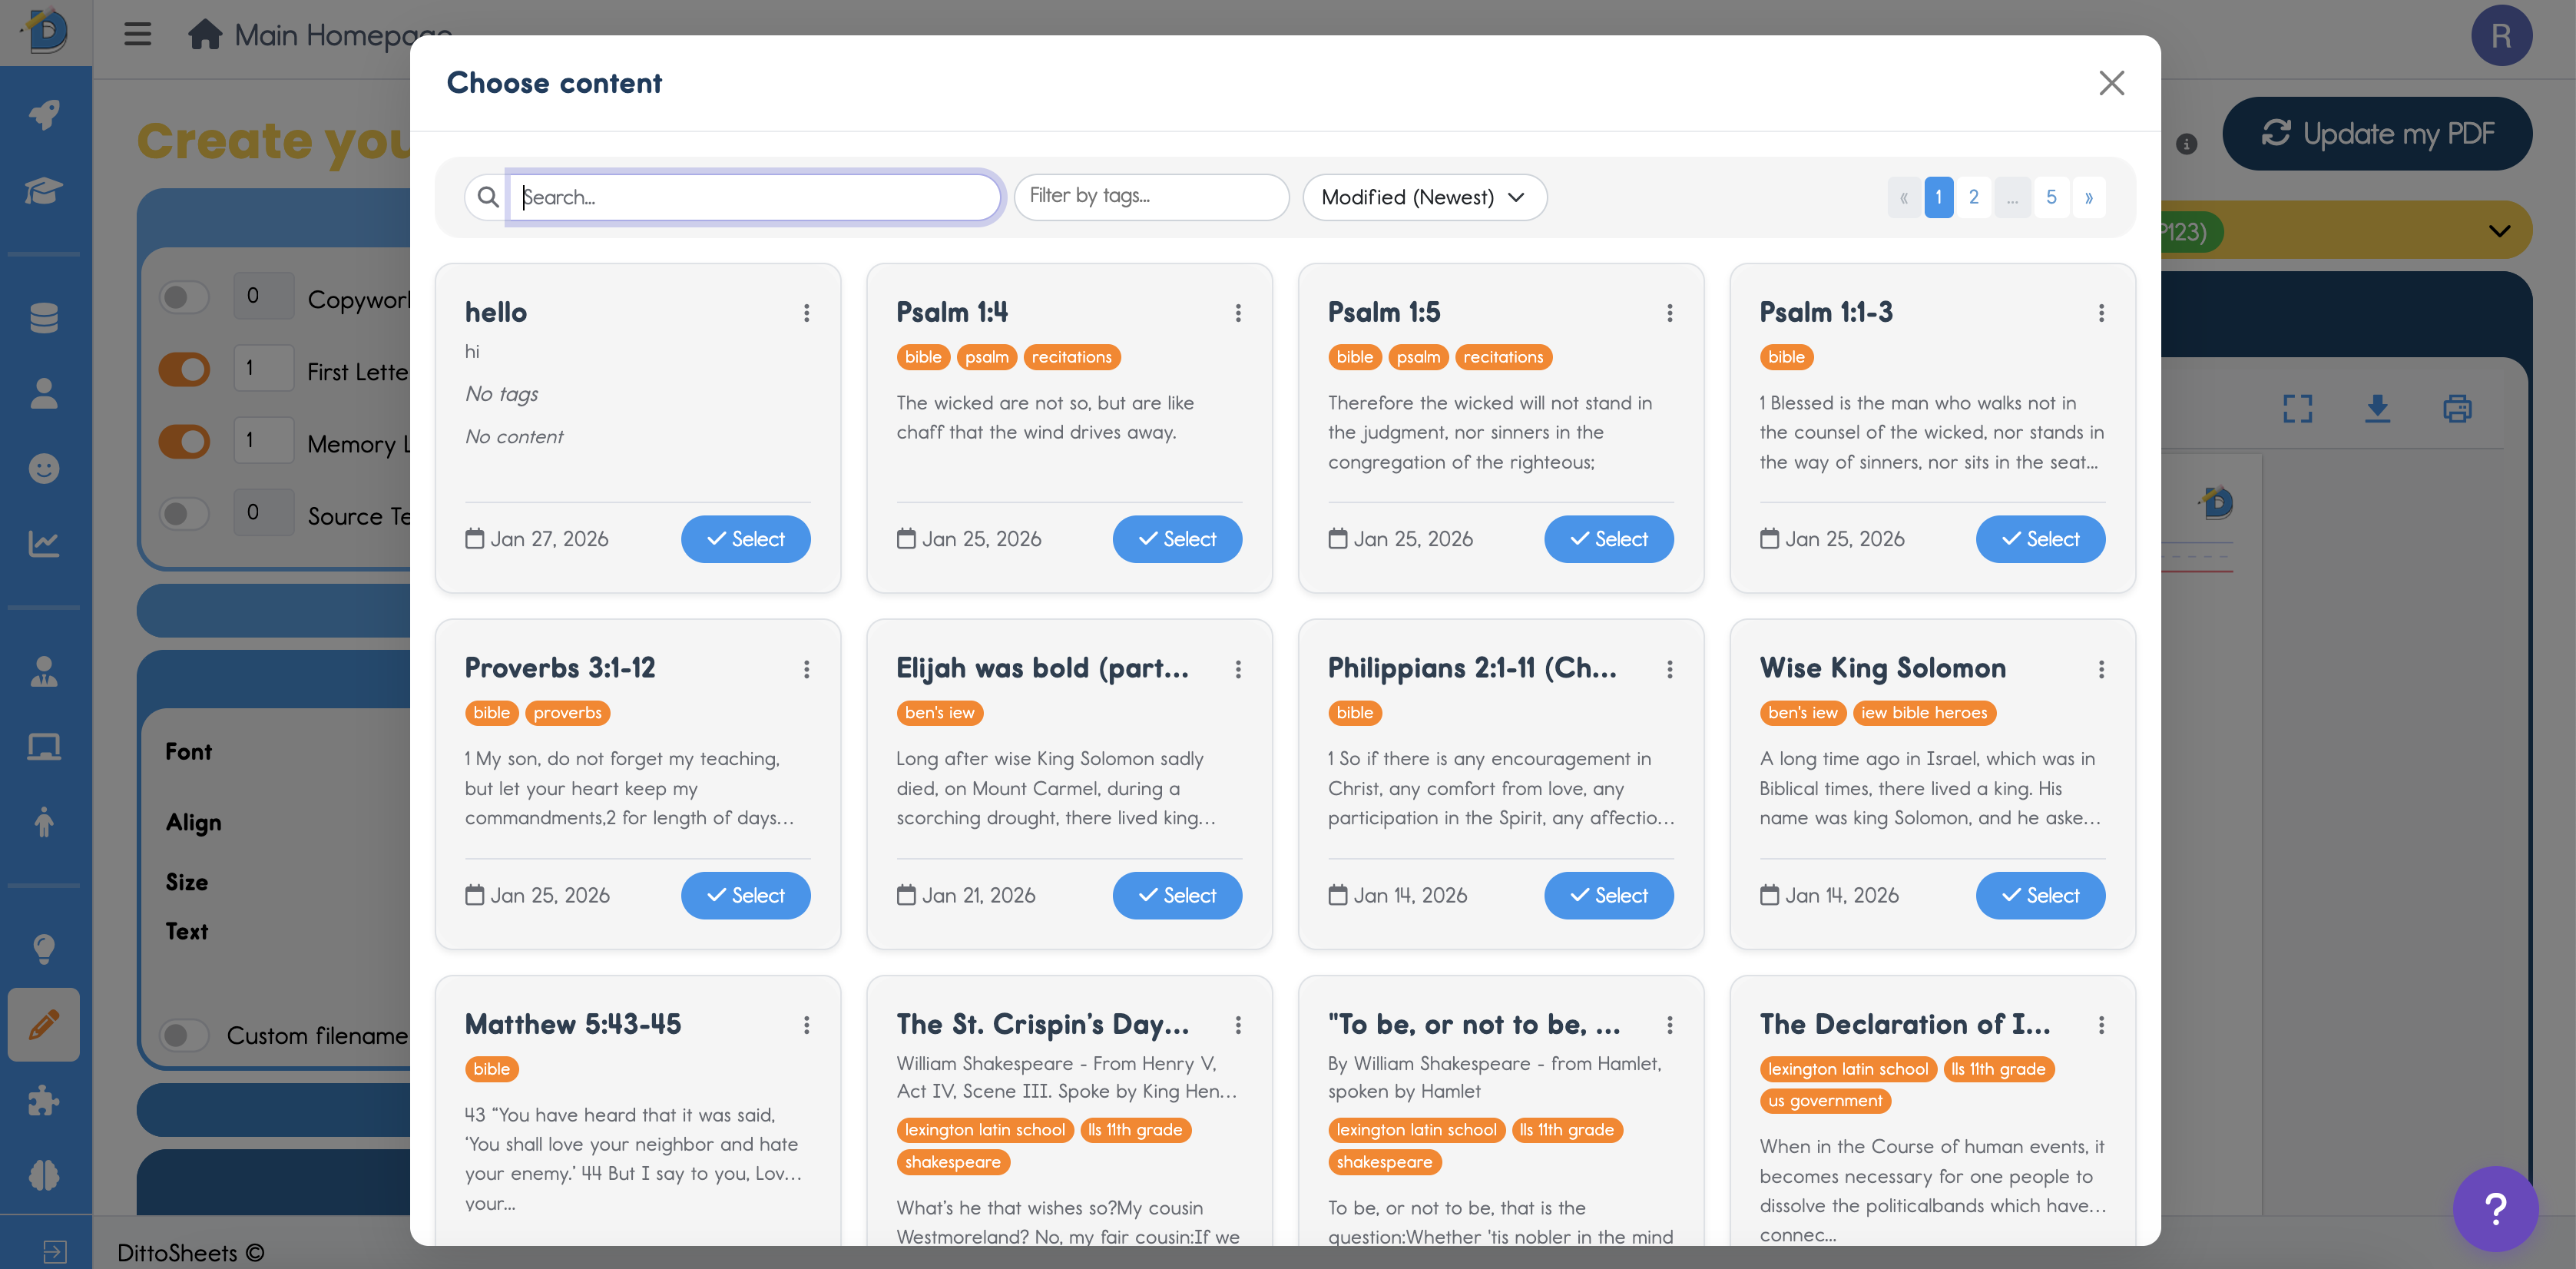This screenshot has width=2576, height=1269.
Task: Disable the First Letter toggle
Action: tap(184, 370)
